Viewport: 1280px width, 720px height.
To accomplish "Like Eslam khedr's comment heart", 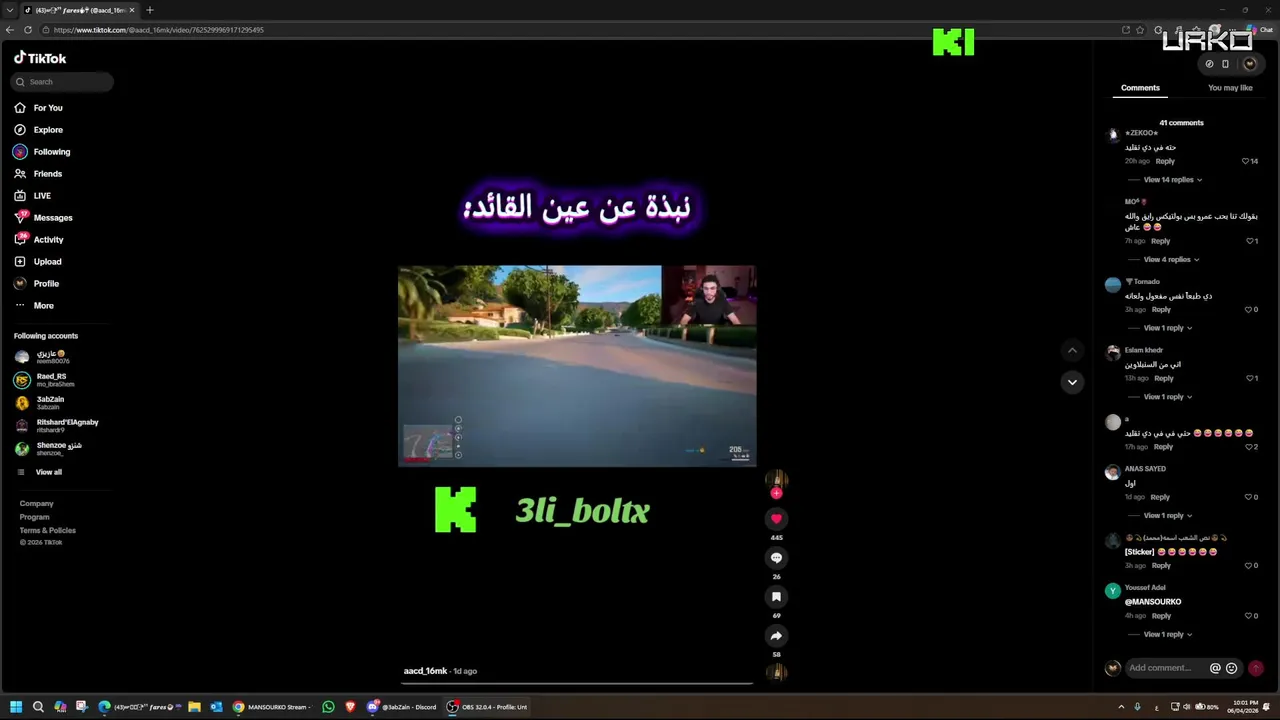I will [1249, 379].
